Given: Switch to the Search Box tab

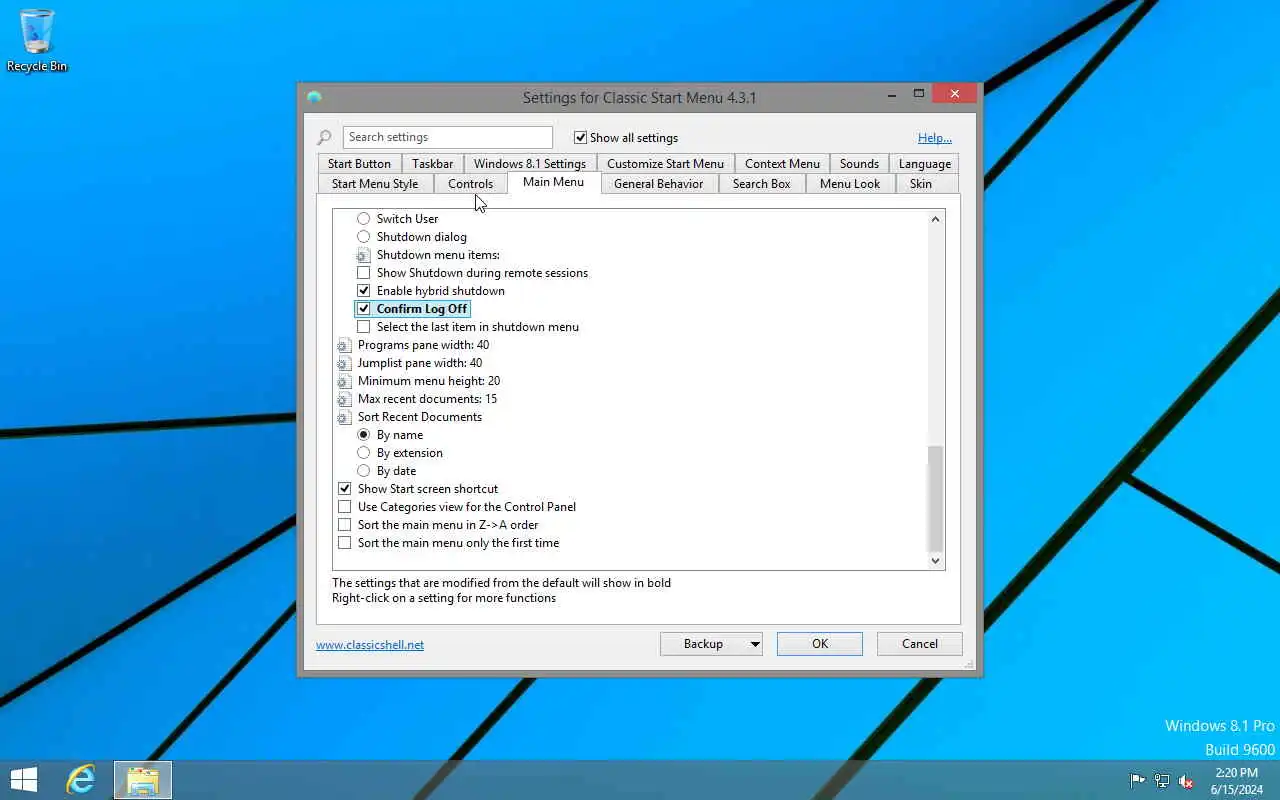Looking at the screenshot, I should click(761, 184).
